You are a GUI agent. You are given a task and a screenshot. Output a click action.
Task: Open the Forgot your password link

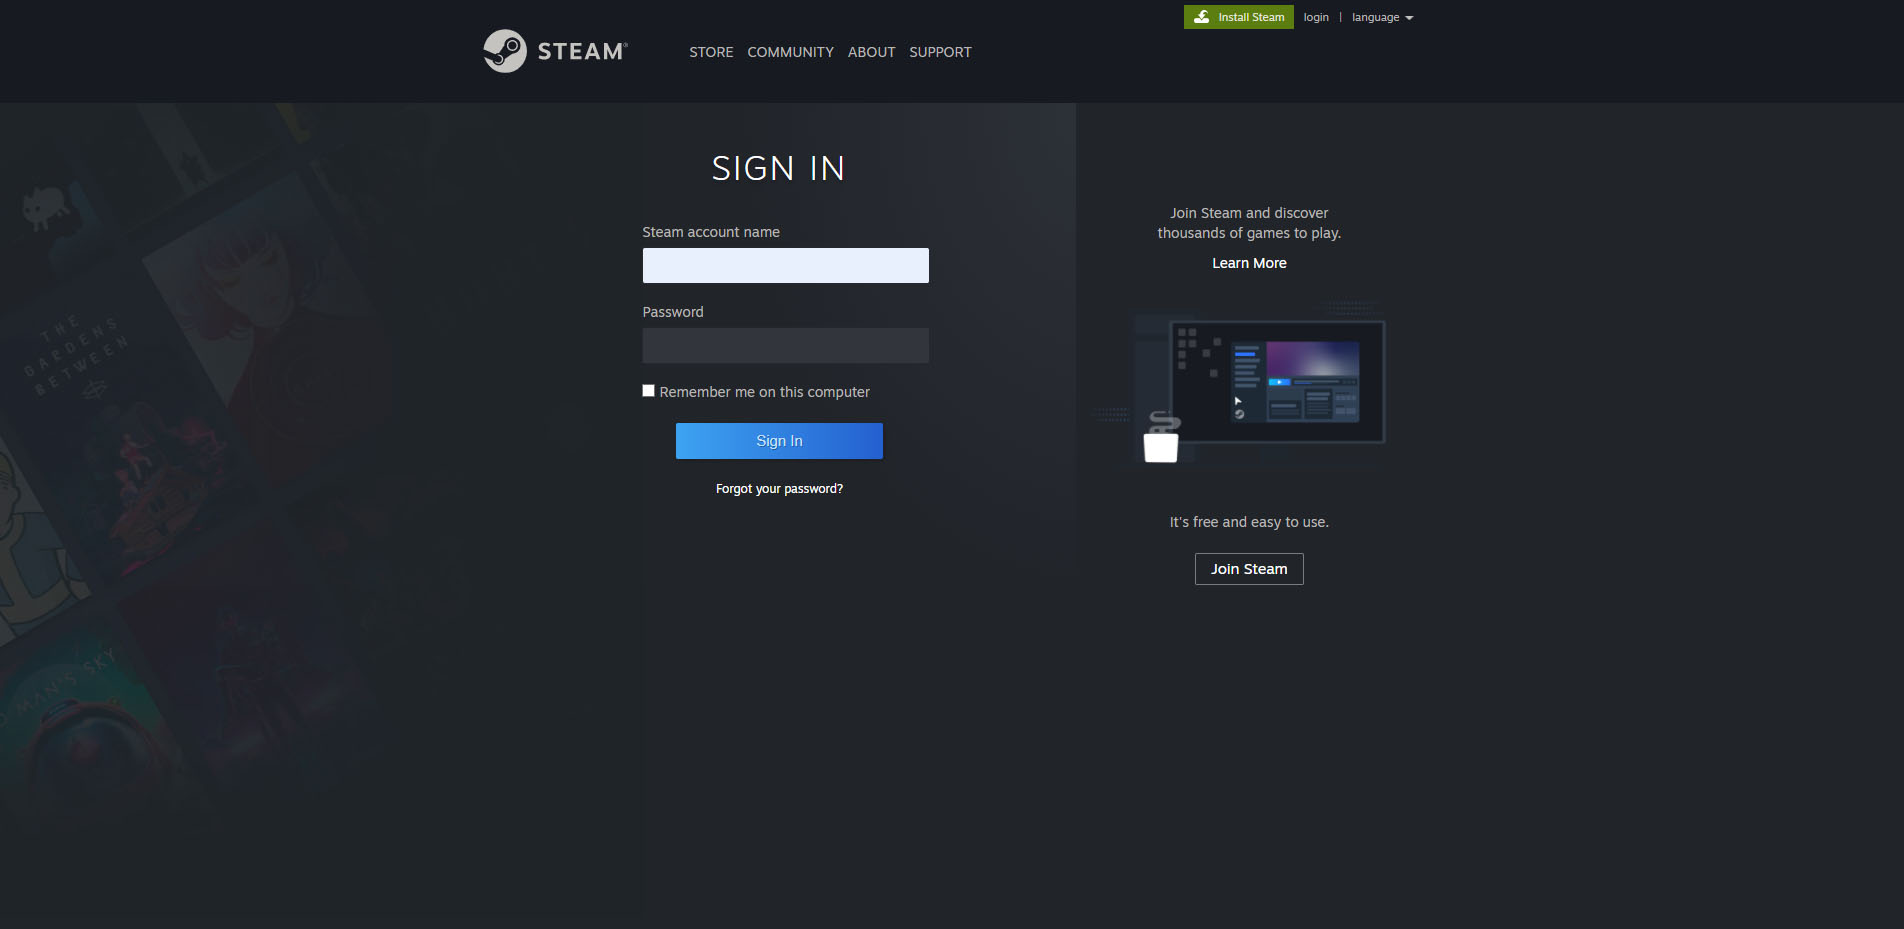(x=779, y=489)
